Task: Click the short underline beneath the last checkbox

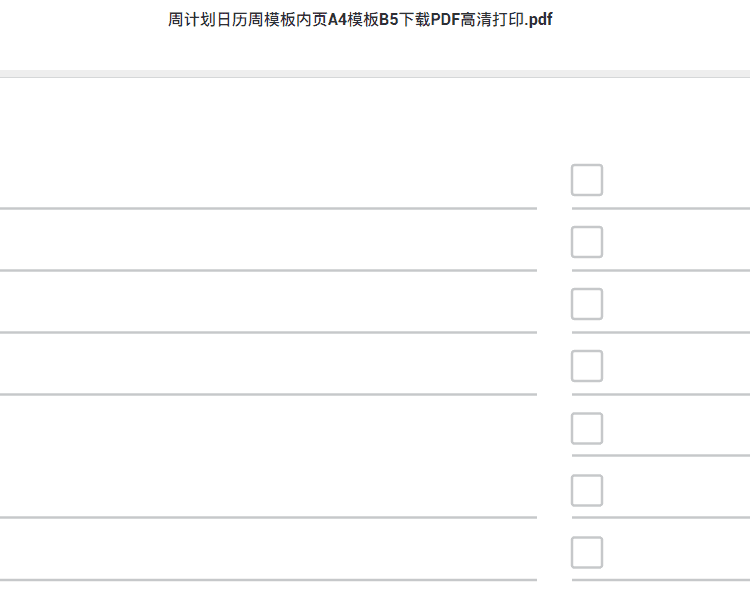Action: coord(661,580)
